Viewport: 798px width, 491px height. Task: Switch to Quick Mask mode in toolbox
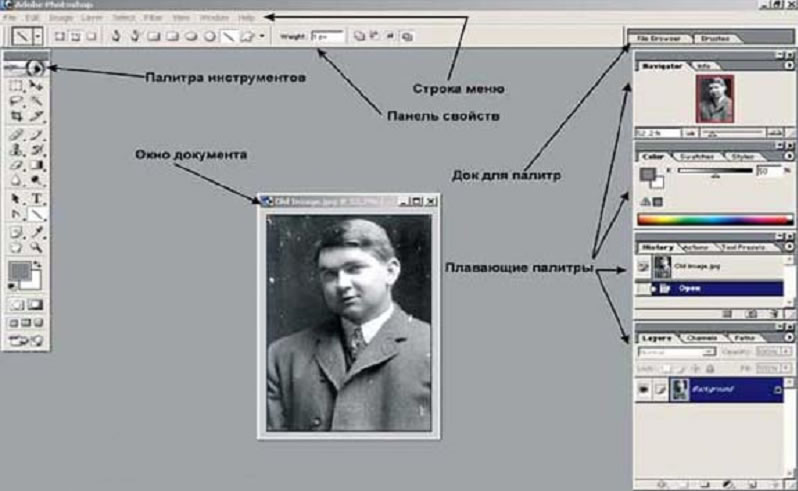tap(35, 305)
